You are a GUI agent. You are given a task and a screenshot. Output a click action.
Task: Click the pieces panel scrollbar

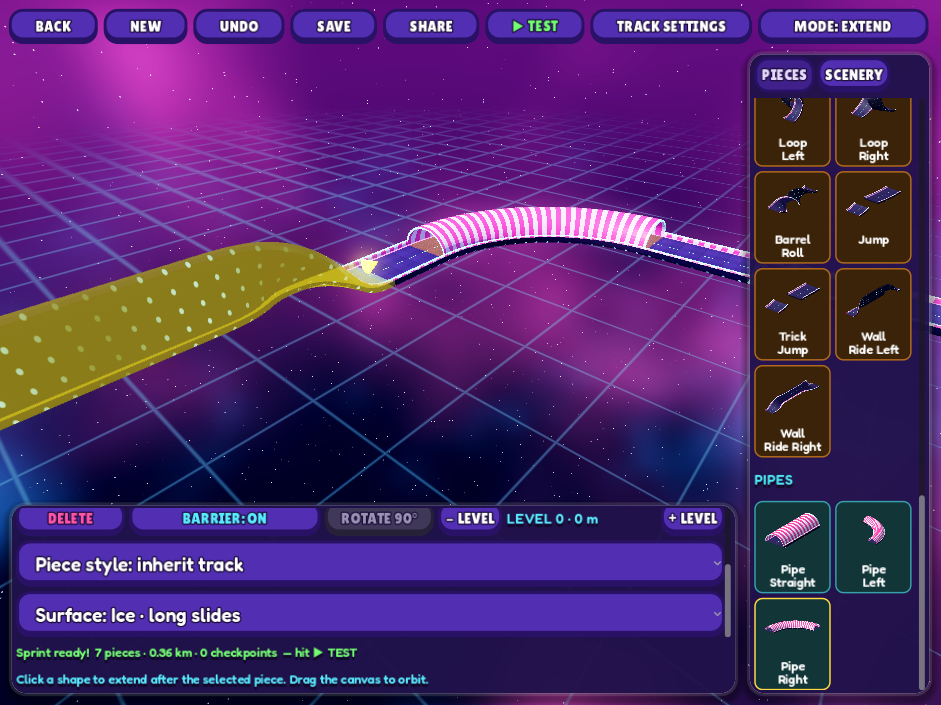[922, 591]
